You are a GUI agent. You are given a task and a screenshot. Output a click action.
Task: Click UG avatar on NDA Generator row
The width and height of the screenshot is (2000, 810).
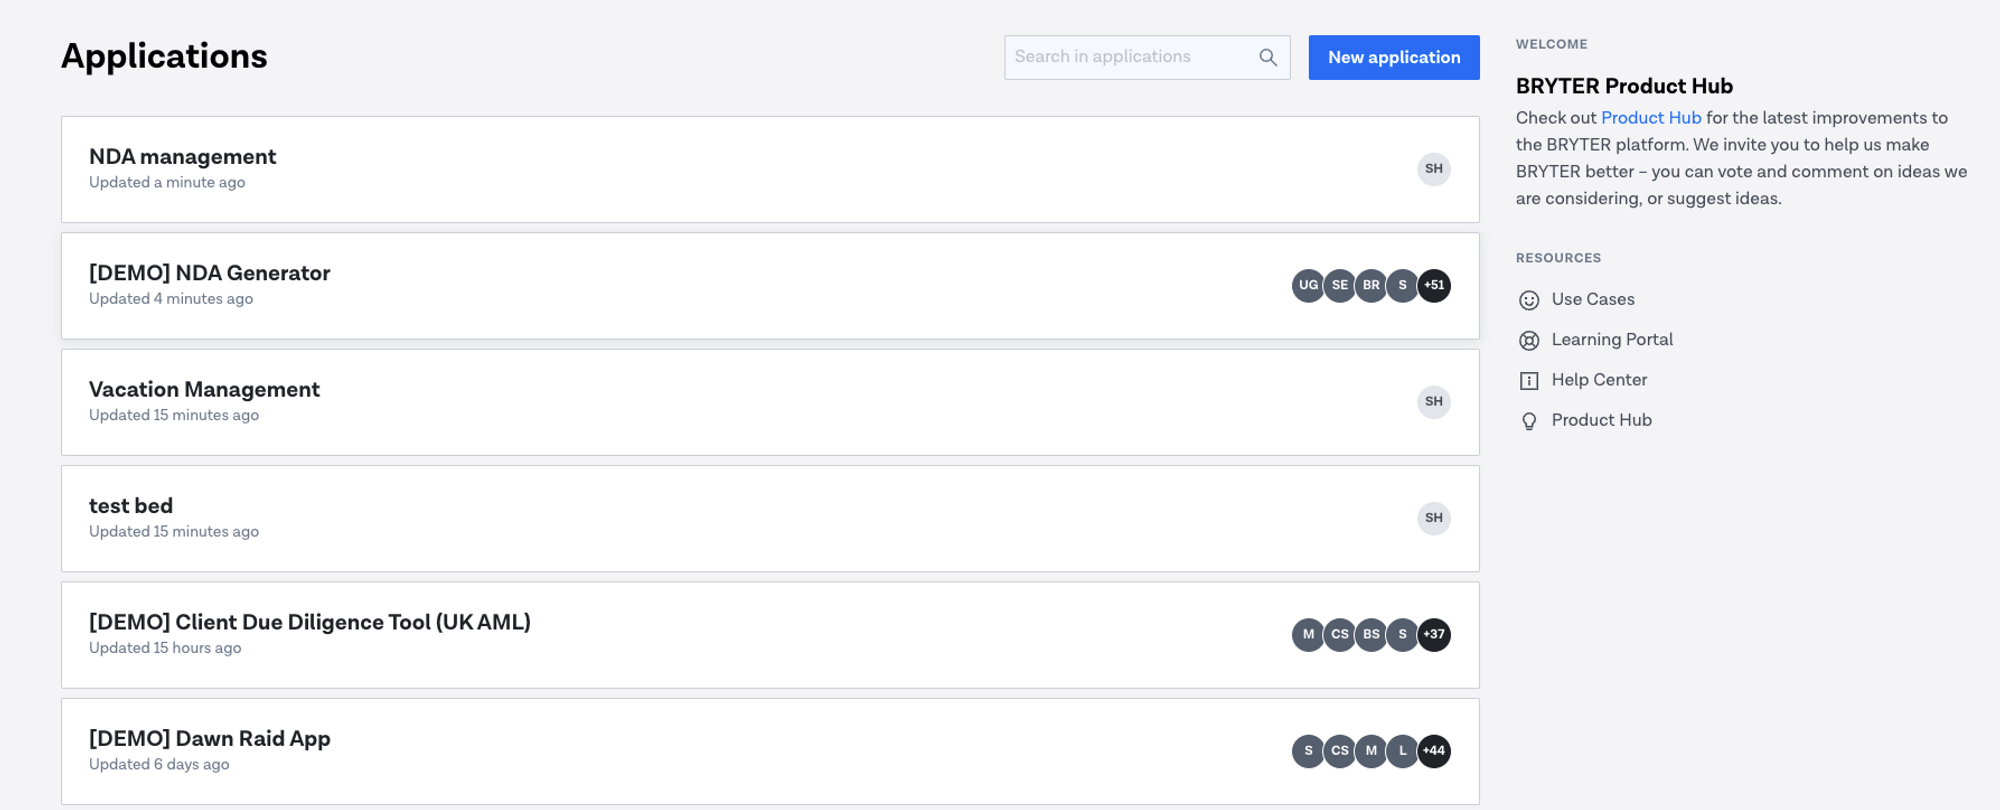[1307, 286]
